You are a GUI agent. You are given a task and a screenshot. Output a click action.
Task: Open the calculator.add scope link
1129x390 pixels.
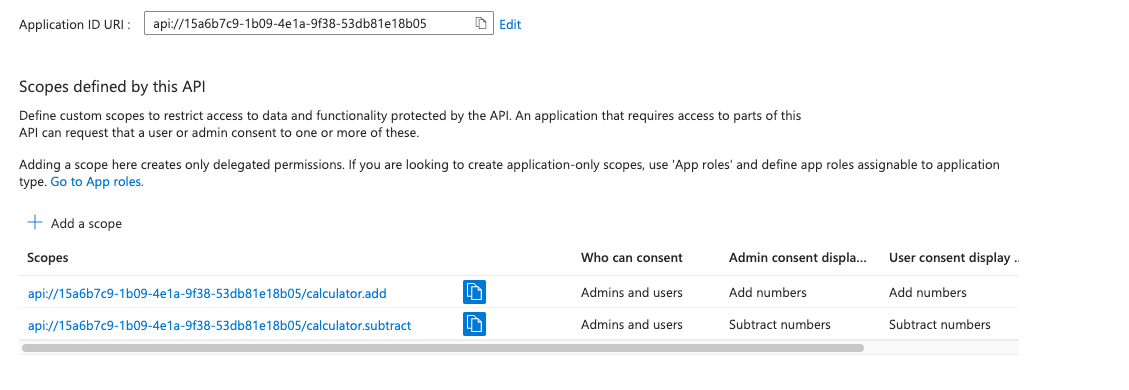coord(207,293)
